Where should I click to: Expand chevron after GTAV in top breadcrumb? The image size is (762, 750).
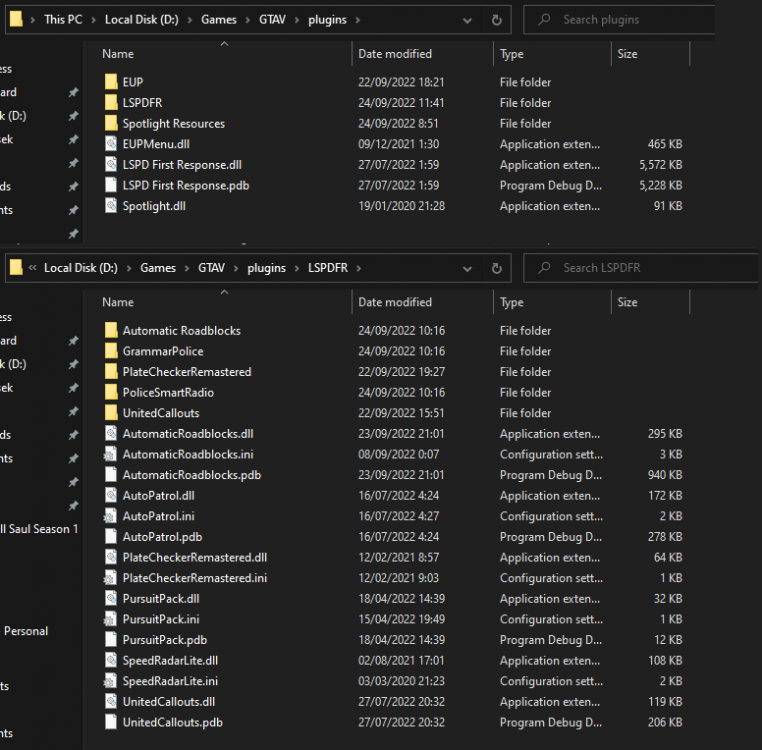tap(297, 20)
